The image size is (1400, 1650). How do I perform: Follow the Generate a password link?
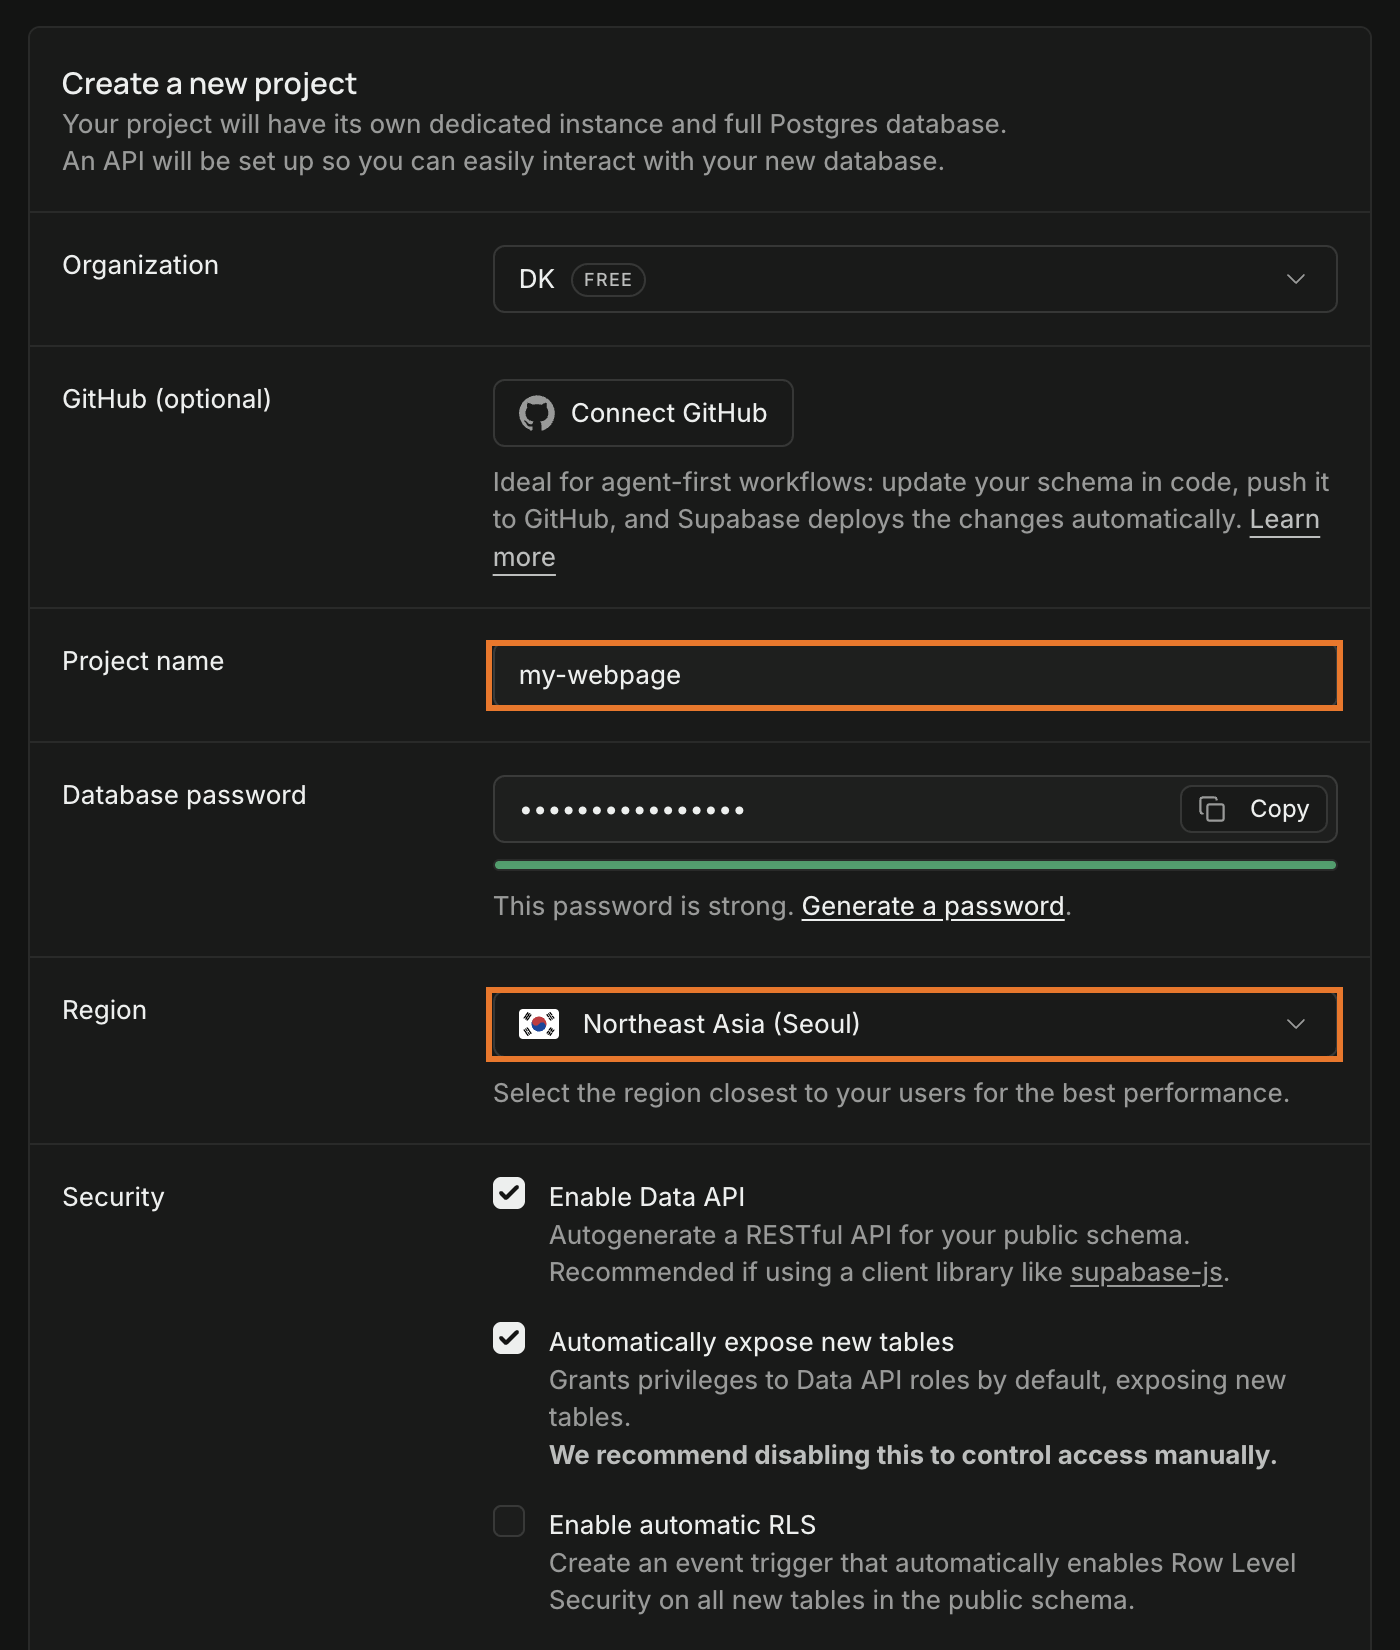click(x=933, y=906)
